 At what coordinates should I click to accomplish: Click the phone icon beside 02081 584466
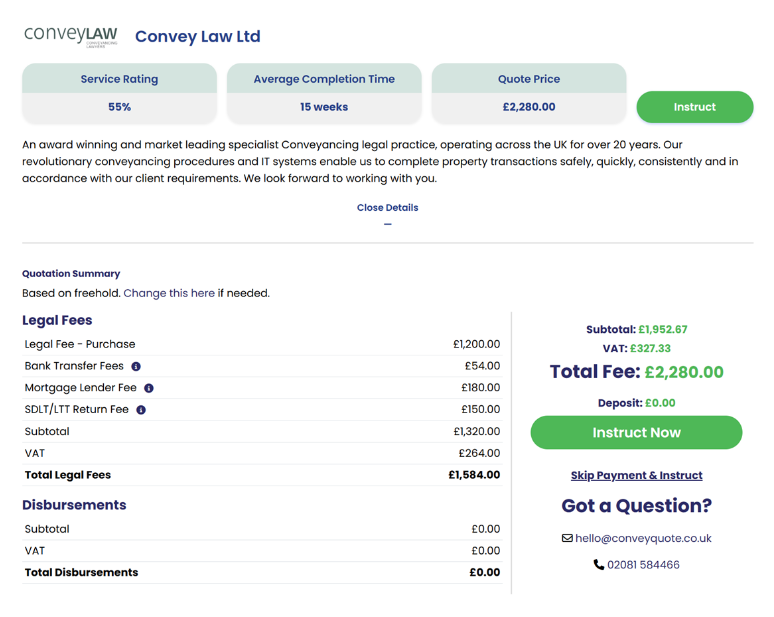pos(599,565)
